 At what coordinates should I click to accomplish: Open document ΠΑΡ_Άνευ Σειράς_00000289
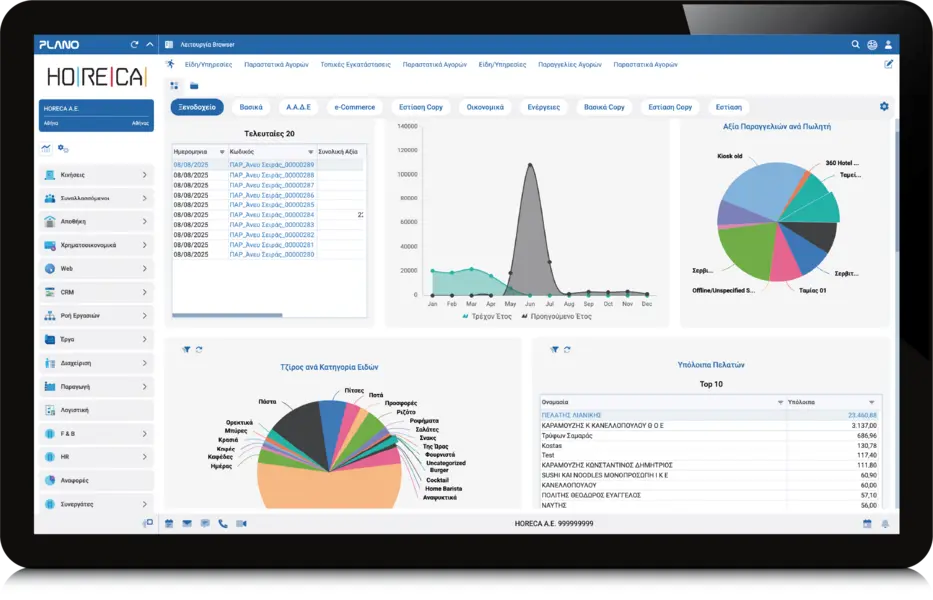(272, 165)
